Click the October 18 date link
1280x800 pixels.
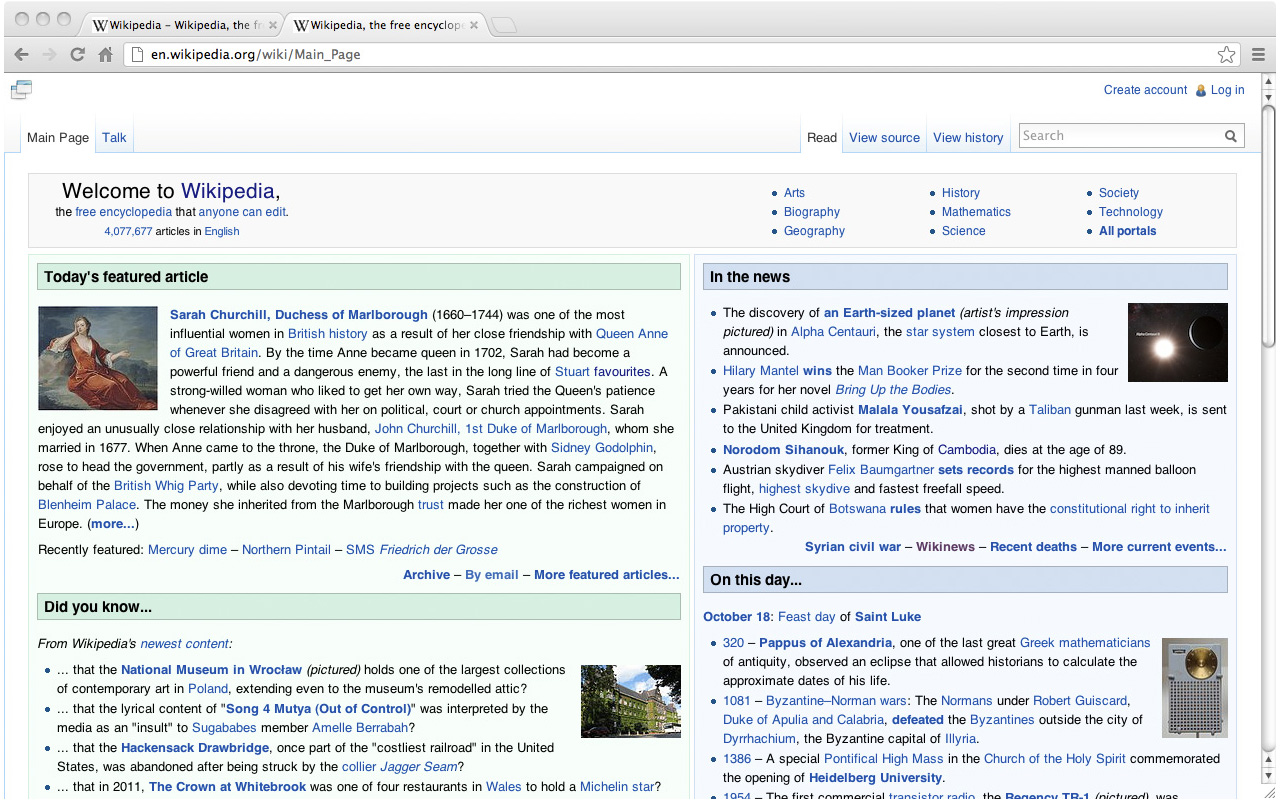[736, 617]
